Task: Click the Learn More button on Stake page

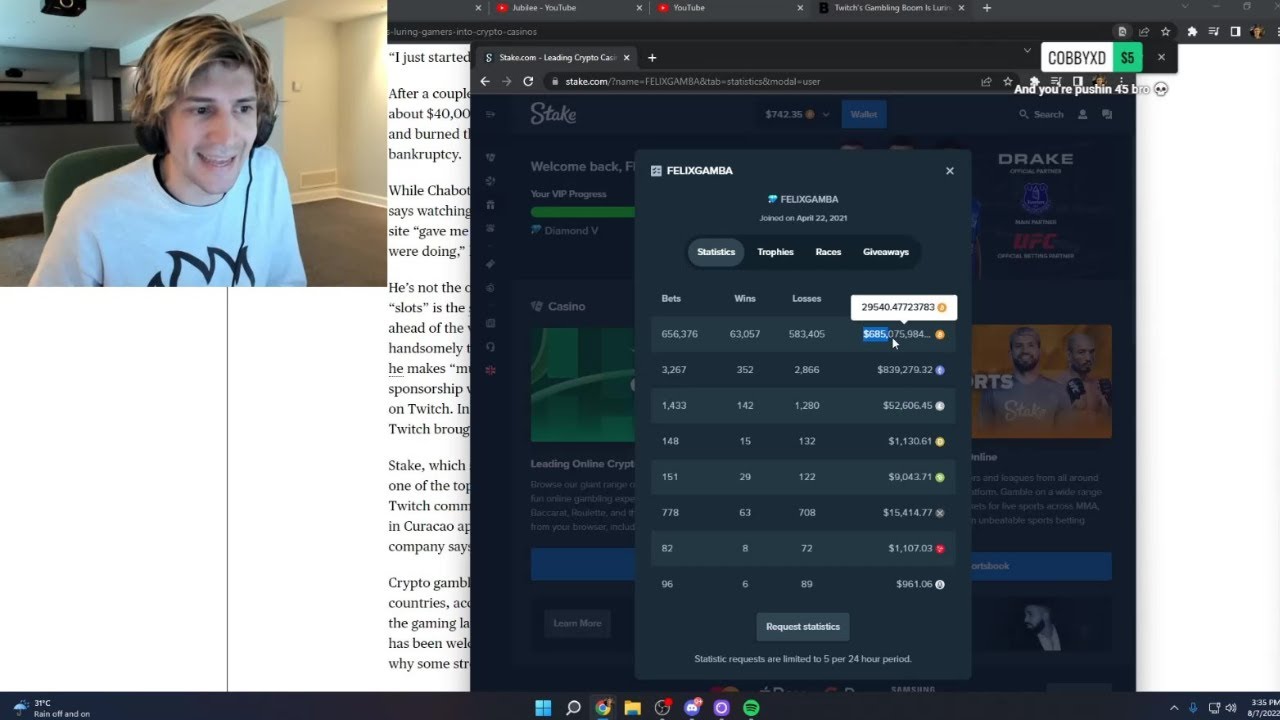Action: click(x=578, y=623)
